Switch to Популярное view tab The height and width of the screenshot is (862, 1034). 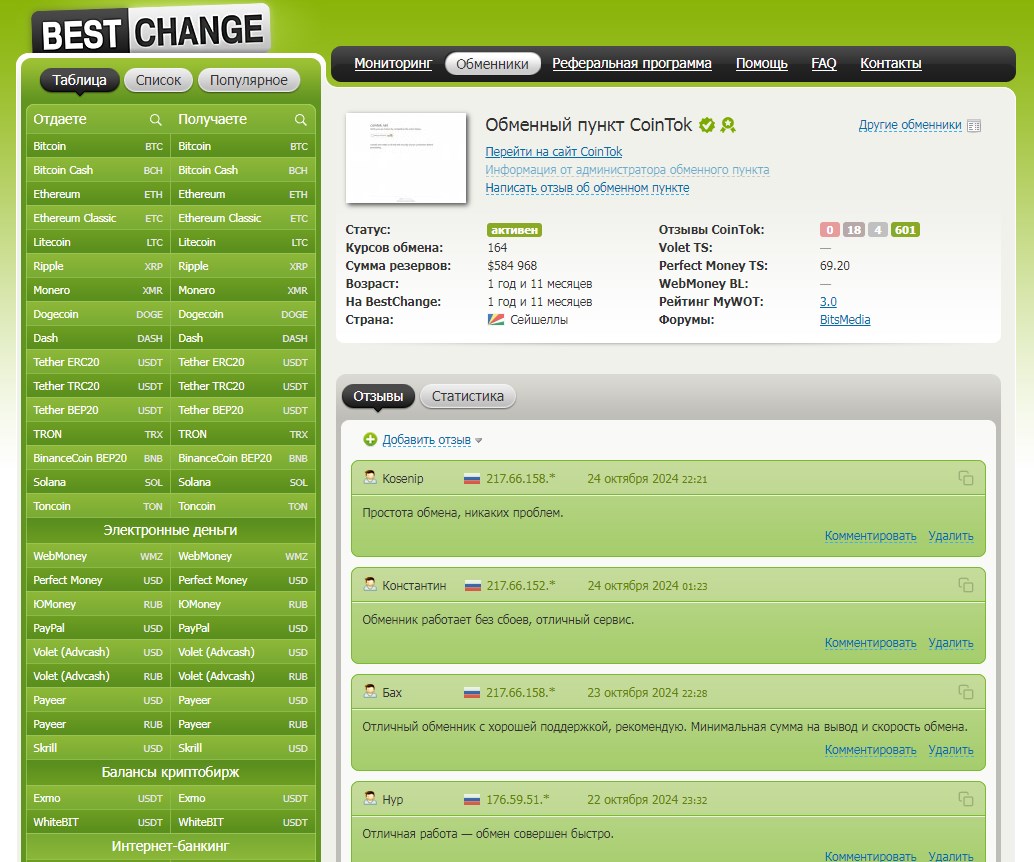click(249, 80)
